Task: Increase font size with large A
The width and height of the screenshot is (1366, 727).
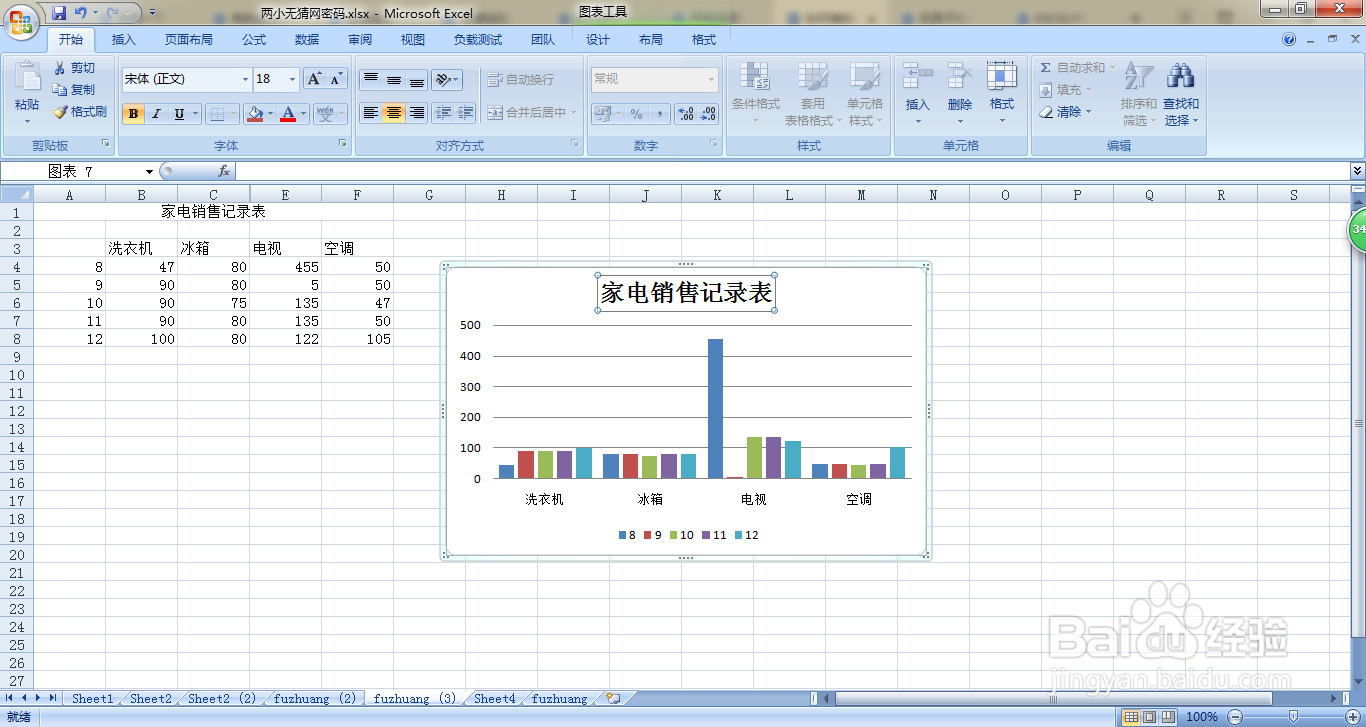Action: (314, 79)
